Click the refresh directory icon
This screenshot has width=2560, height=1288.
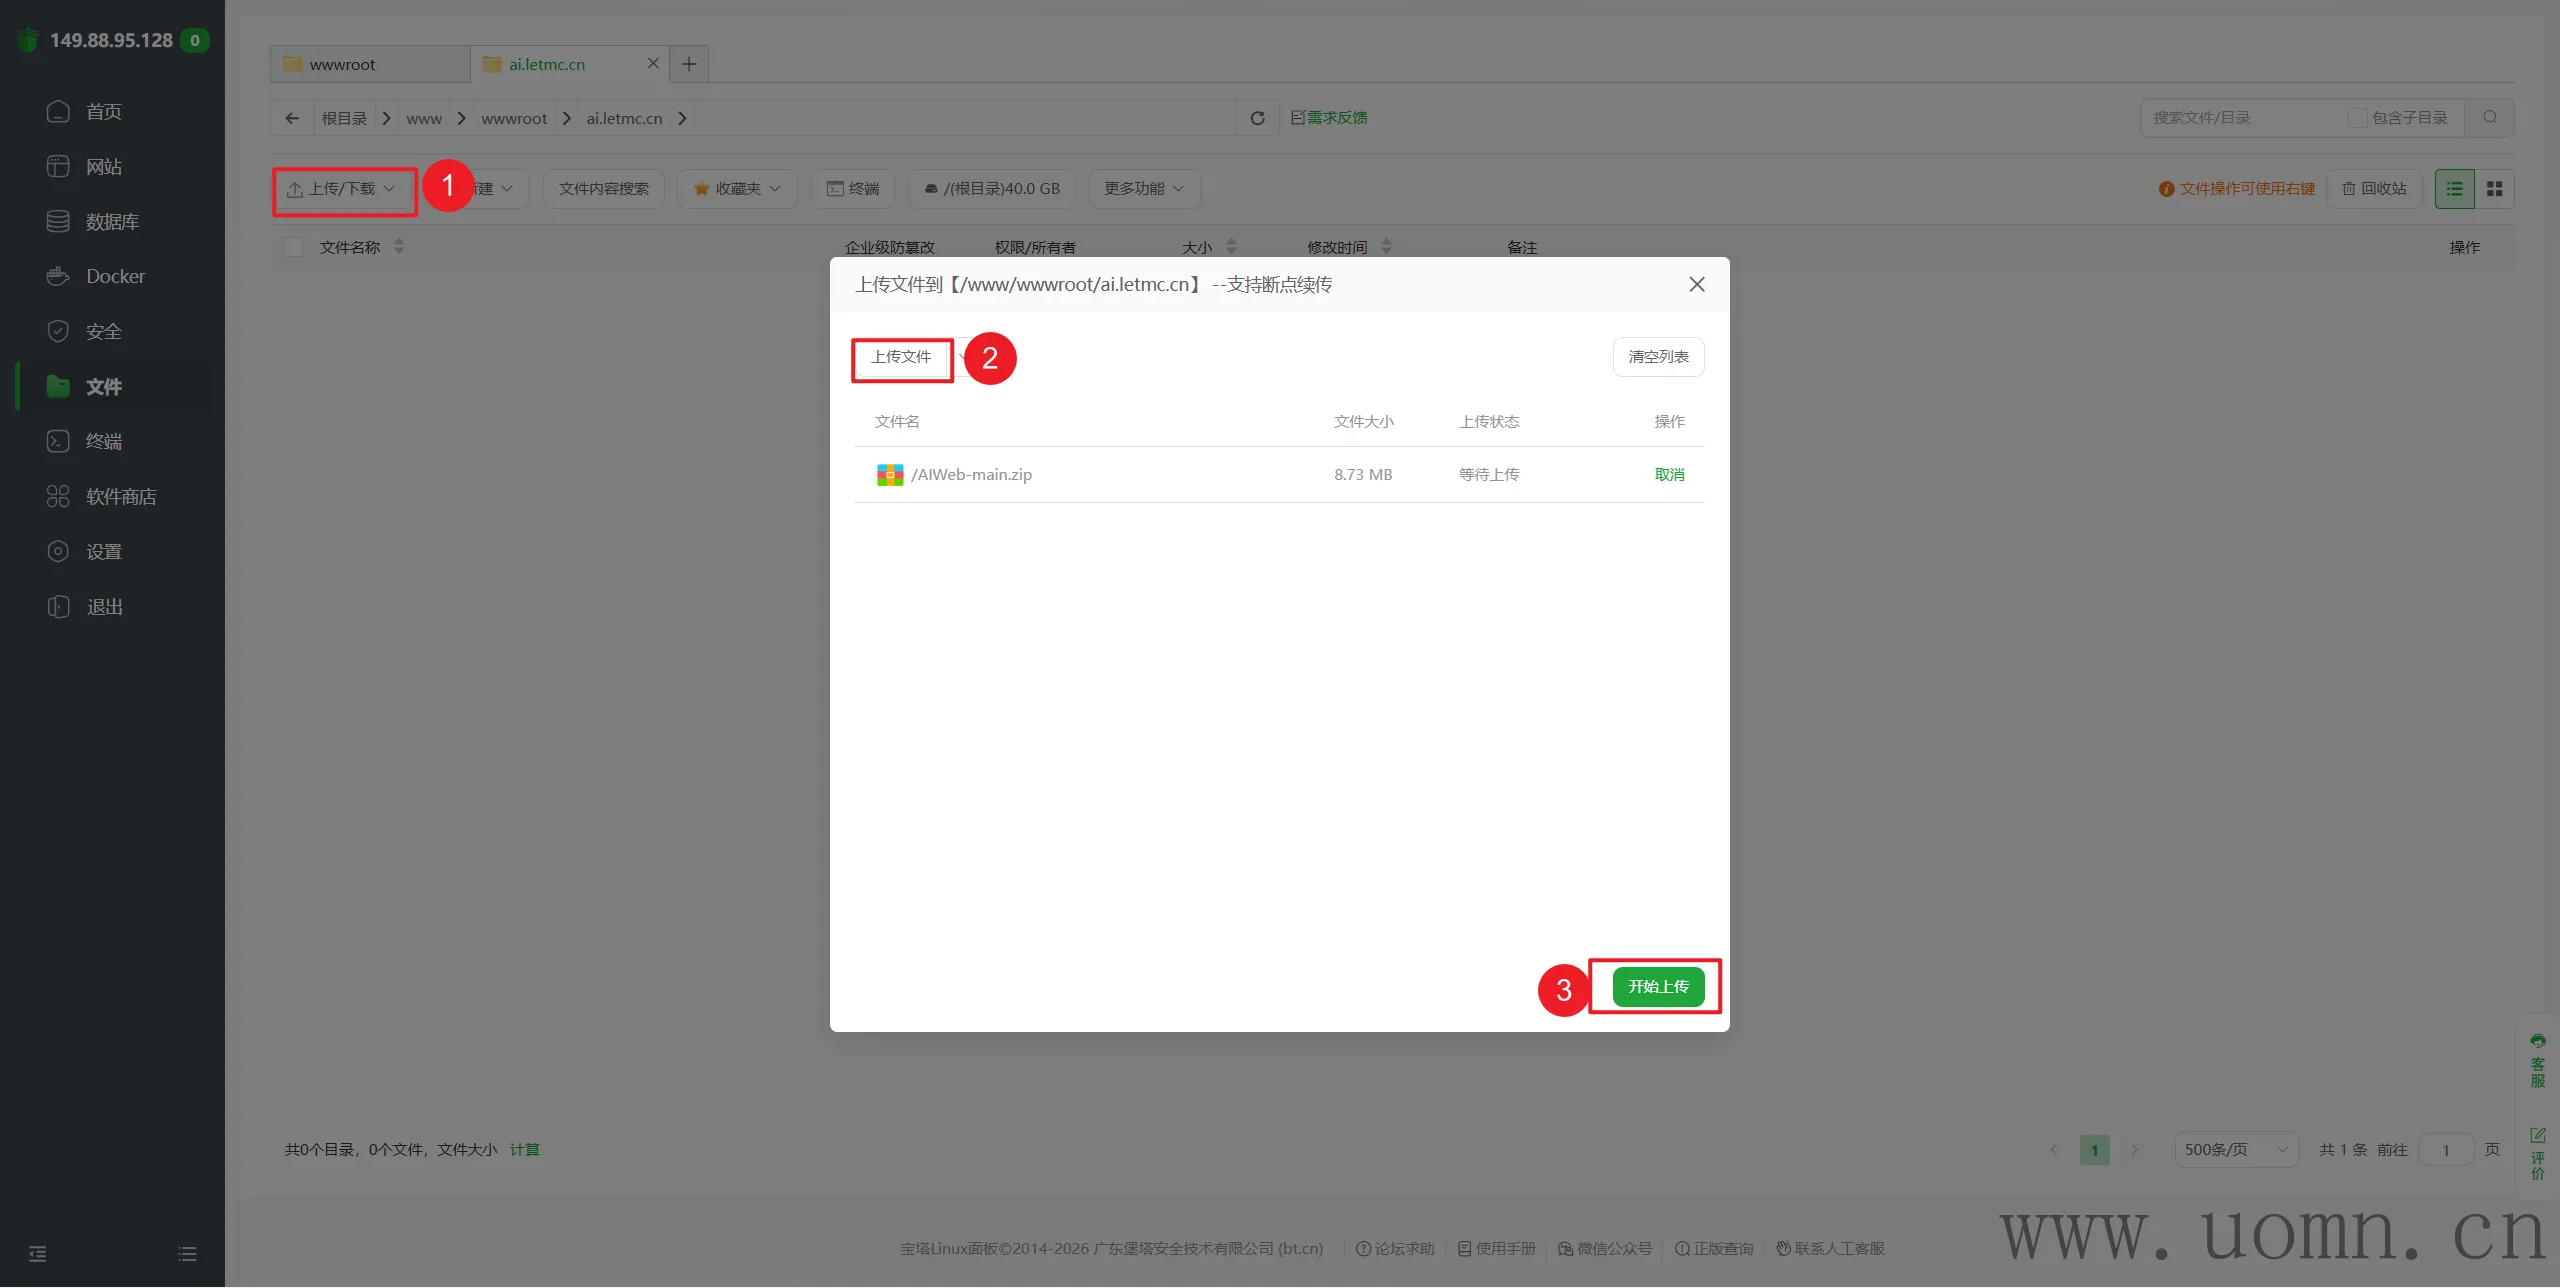(x=1257, y=118)
